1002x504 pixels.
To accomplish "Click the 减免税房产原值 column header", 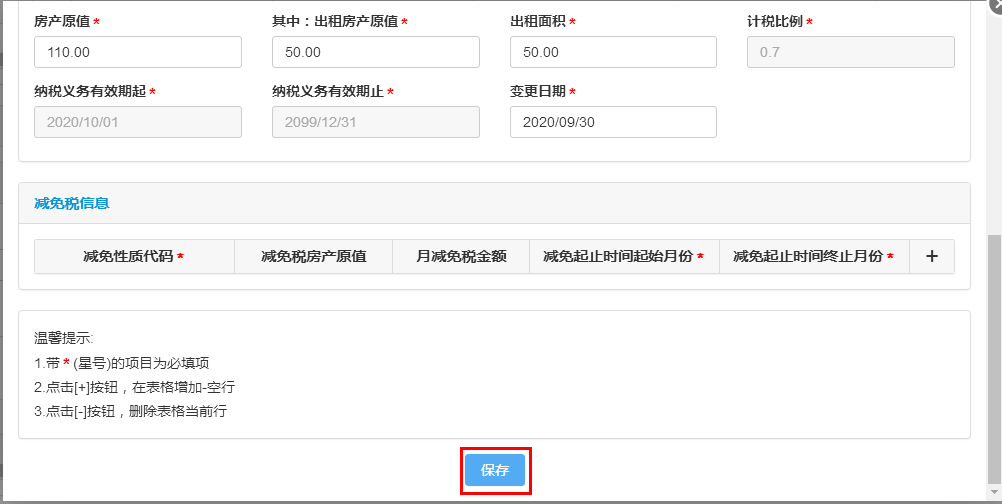I will [x=314, y=257].
